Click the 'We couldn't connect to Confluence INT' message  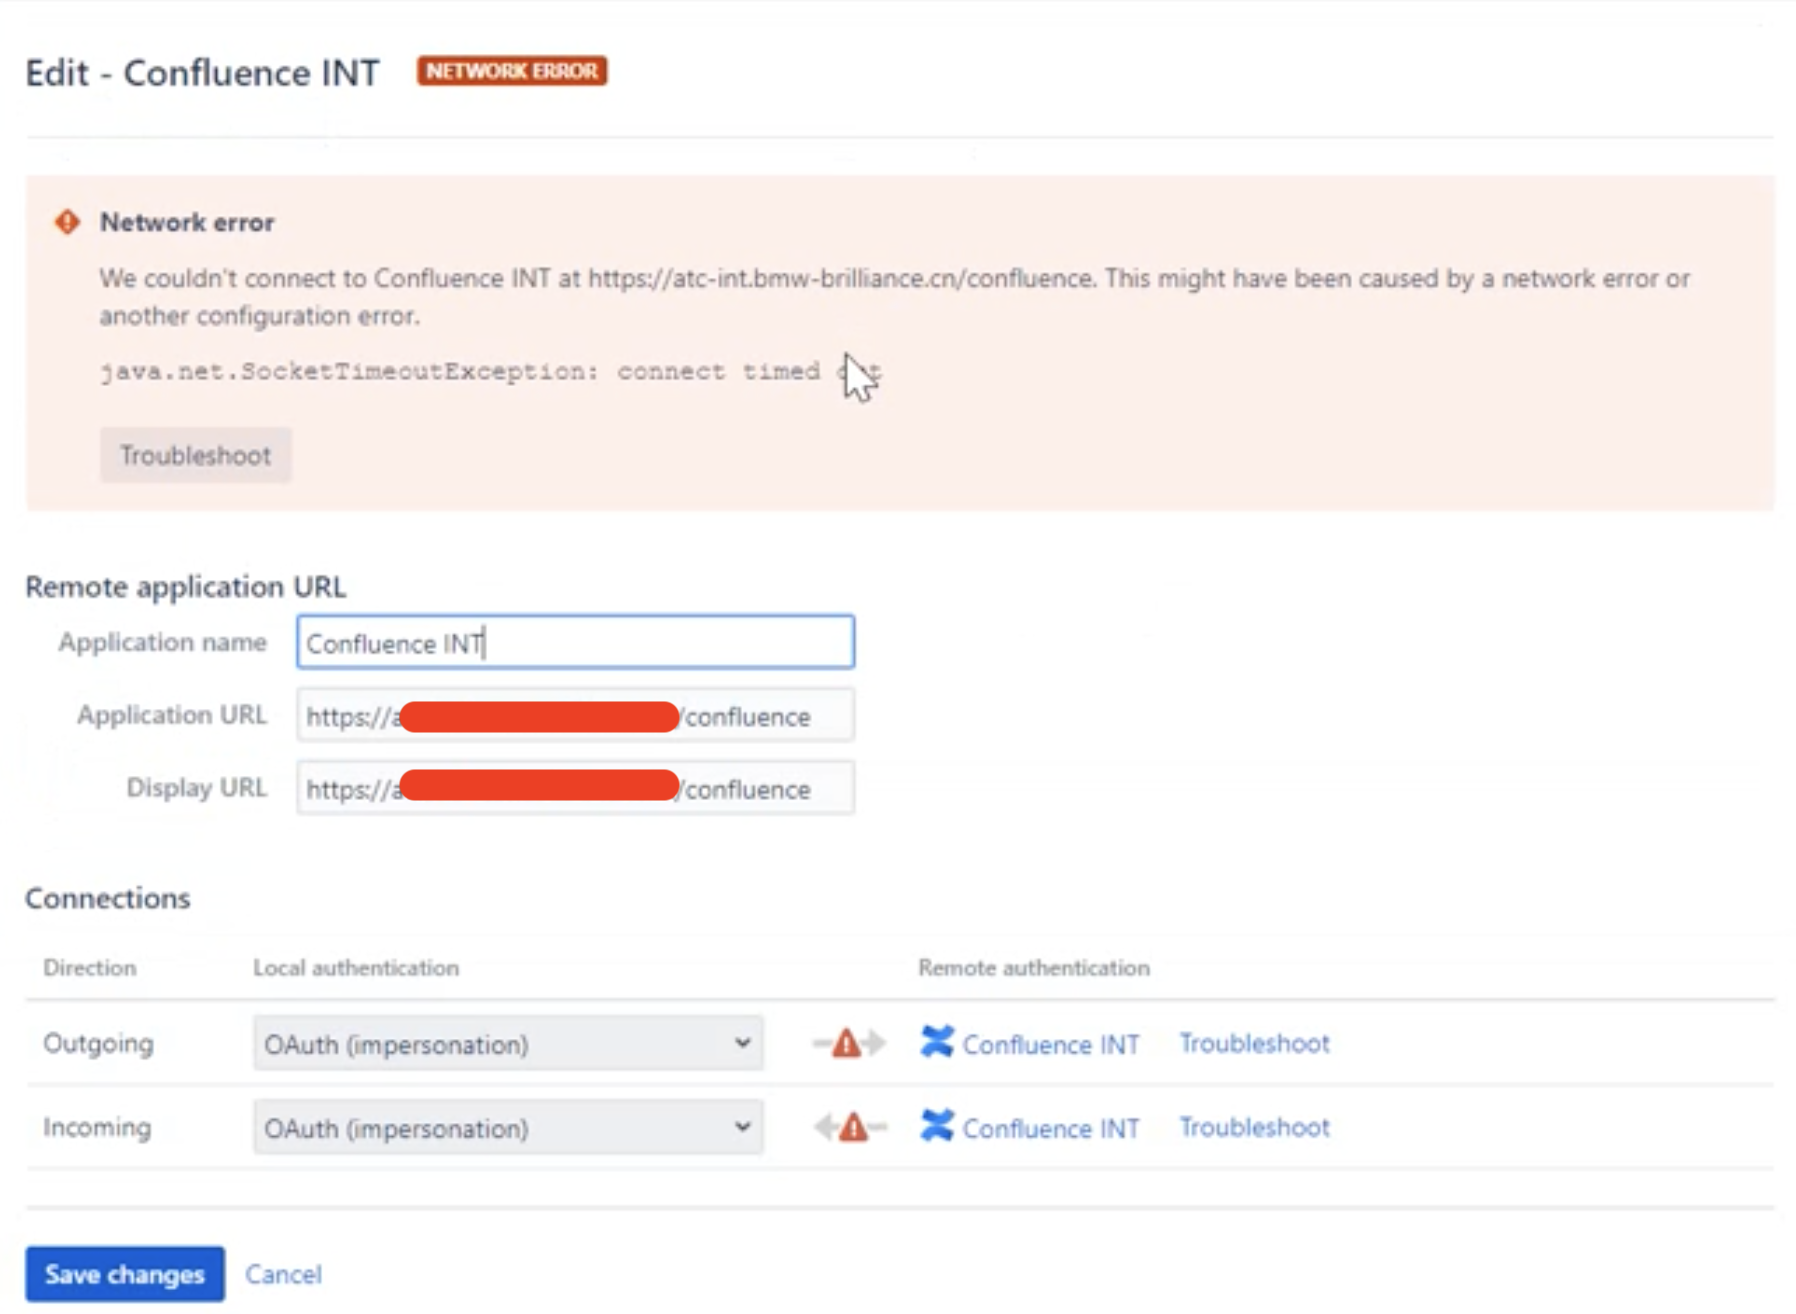pos(894,297)
